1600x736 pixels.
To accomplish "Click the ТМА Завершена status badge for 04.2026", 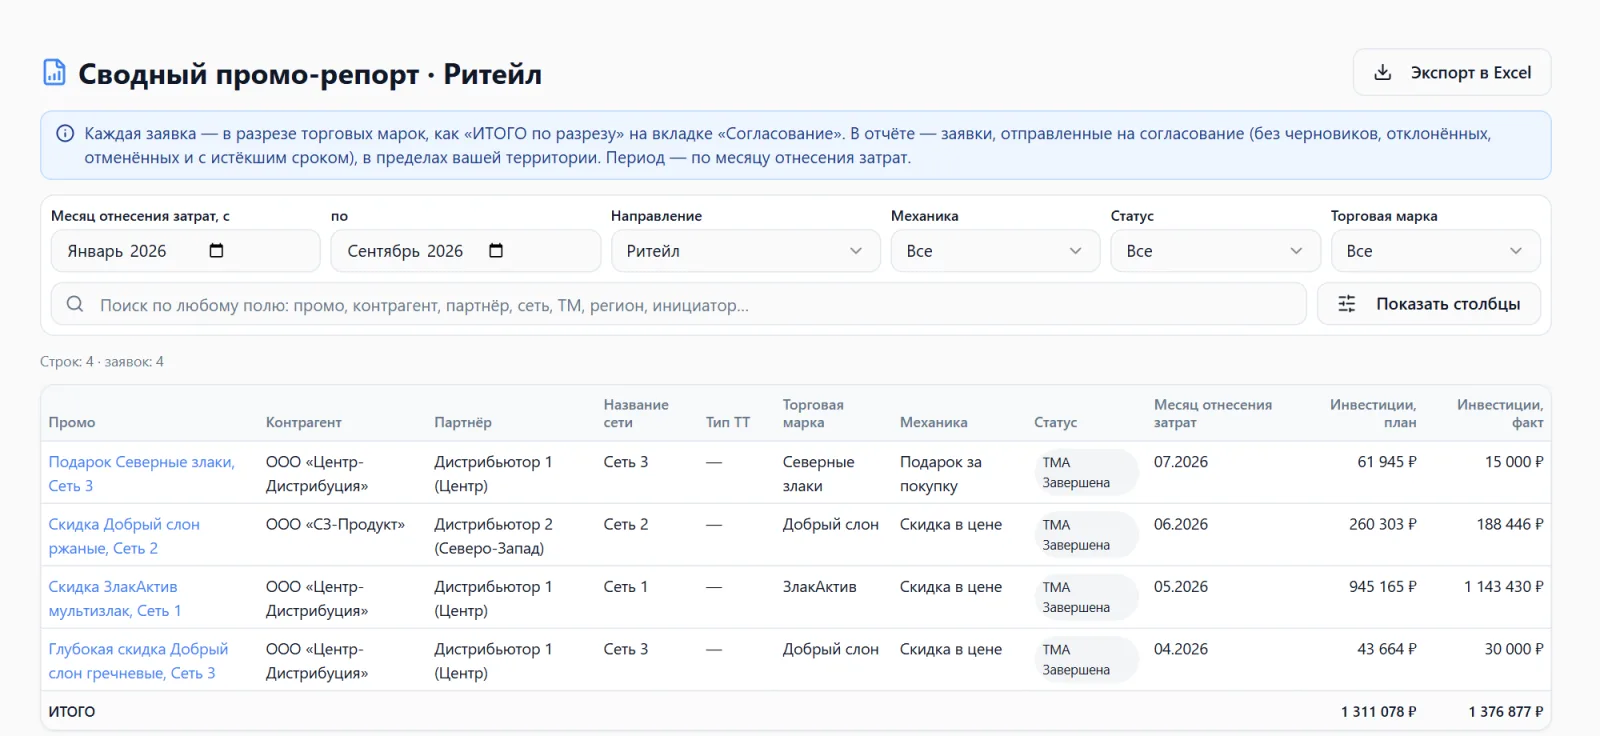I will click(1085, 660).
